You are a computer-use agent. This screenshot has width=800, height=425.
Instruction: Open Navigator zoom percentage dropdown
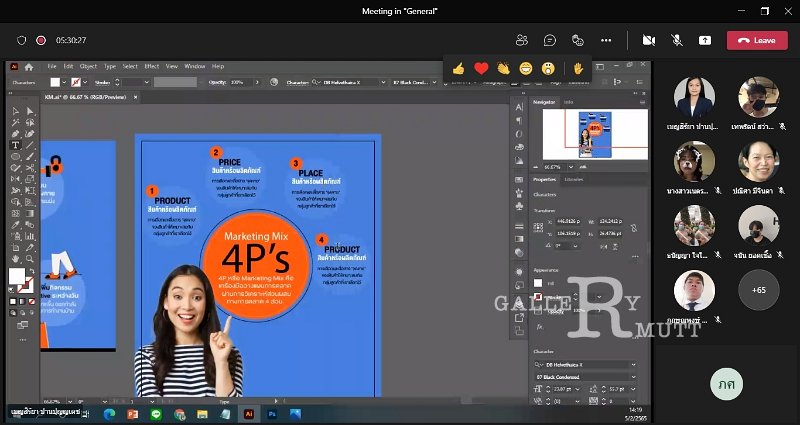(570, 167)
